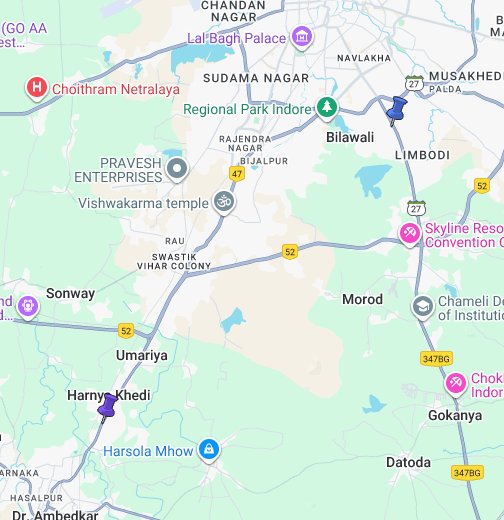
Task: Click the highway 47 shield near Bijalpur
Action: click(x=237, y=174)
